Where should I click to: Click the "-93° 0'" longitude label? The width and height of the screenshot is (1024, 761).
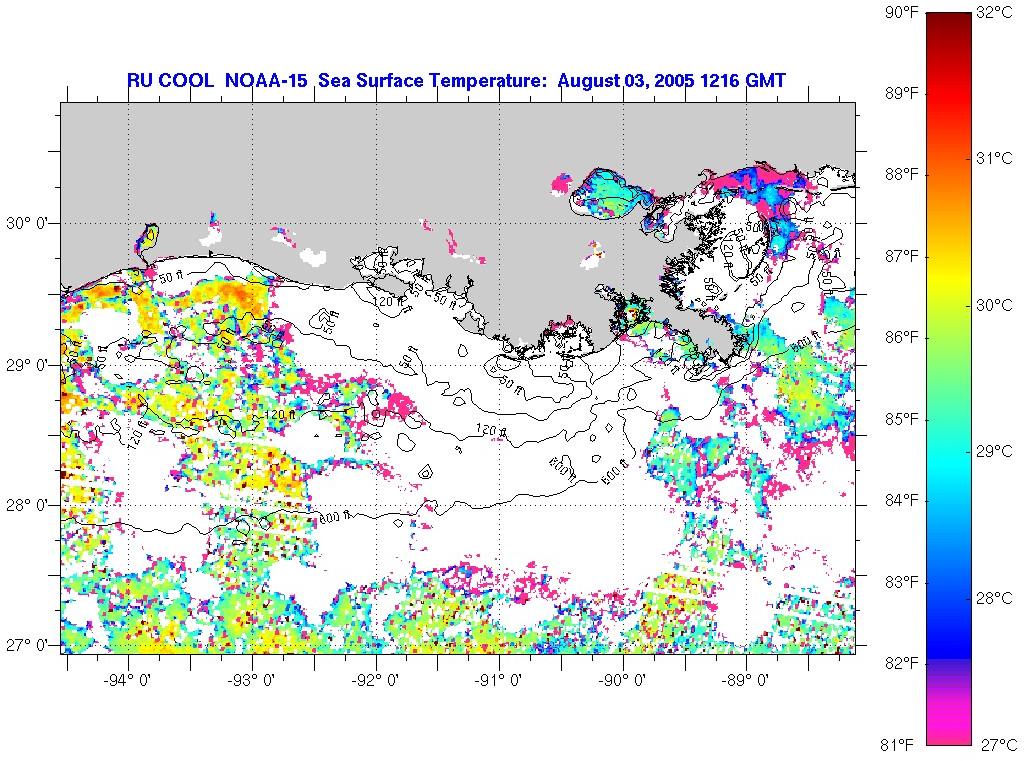[252, 681]
